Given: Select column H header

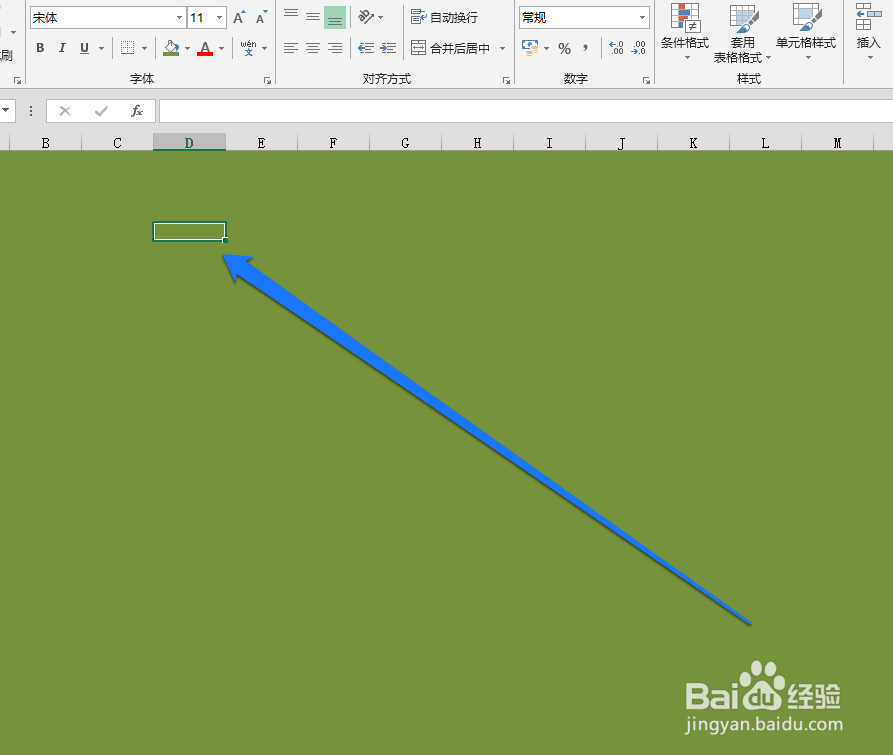Looking at the screenshot, I should 477,143.
